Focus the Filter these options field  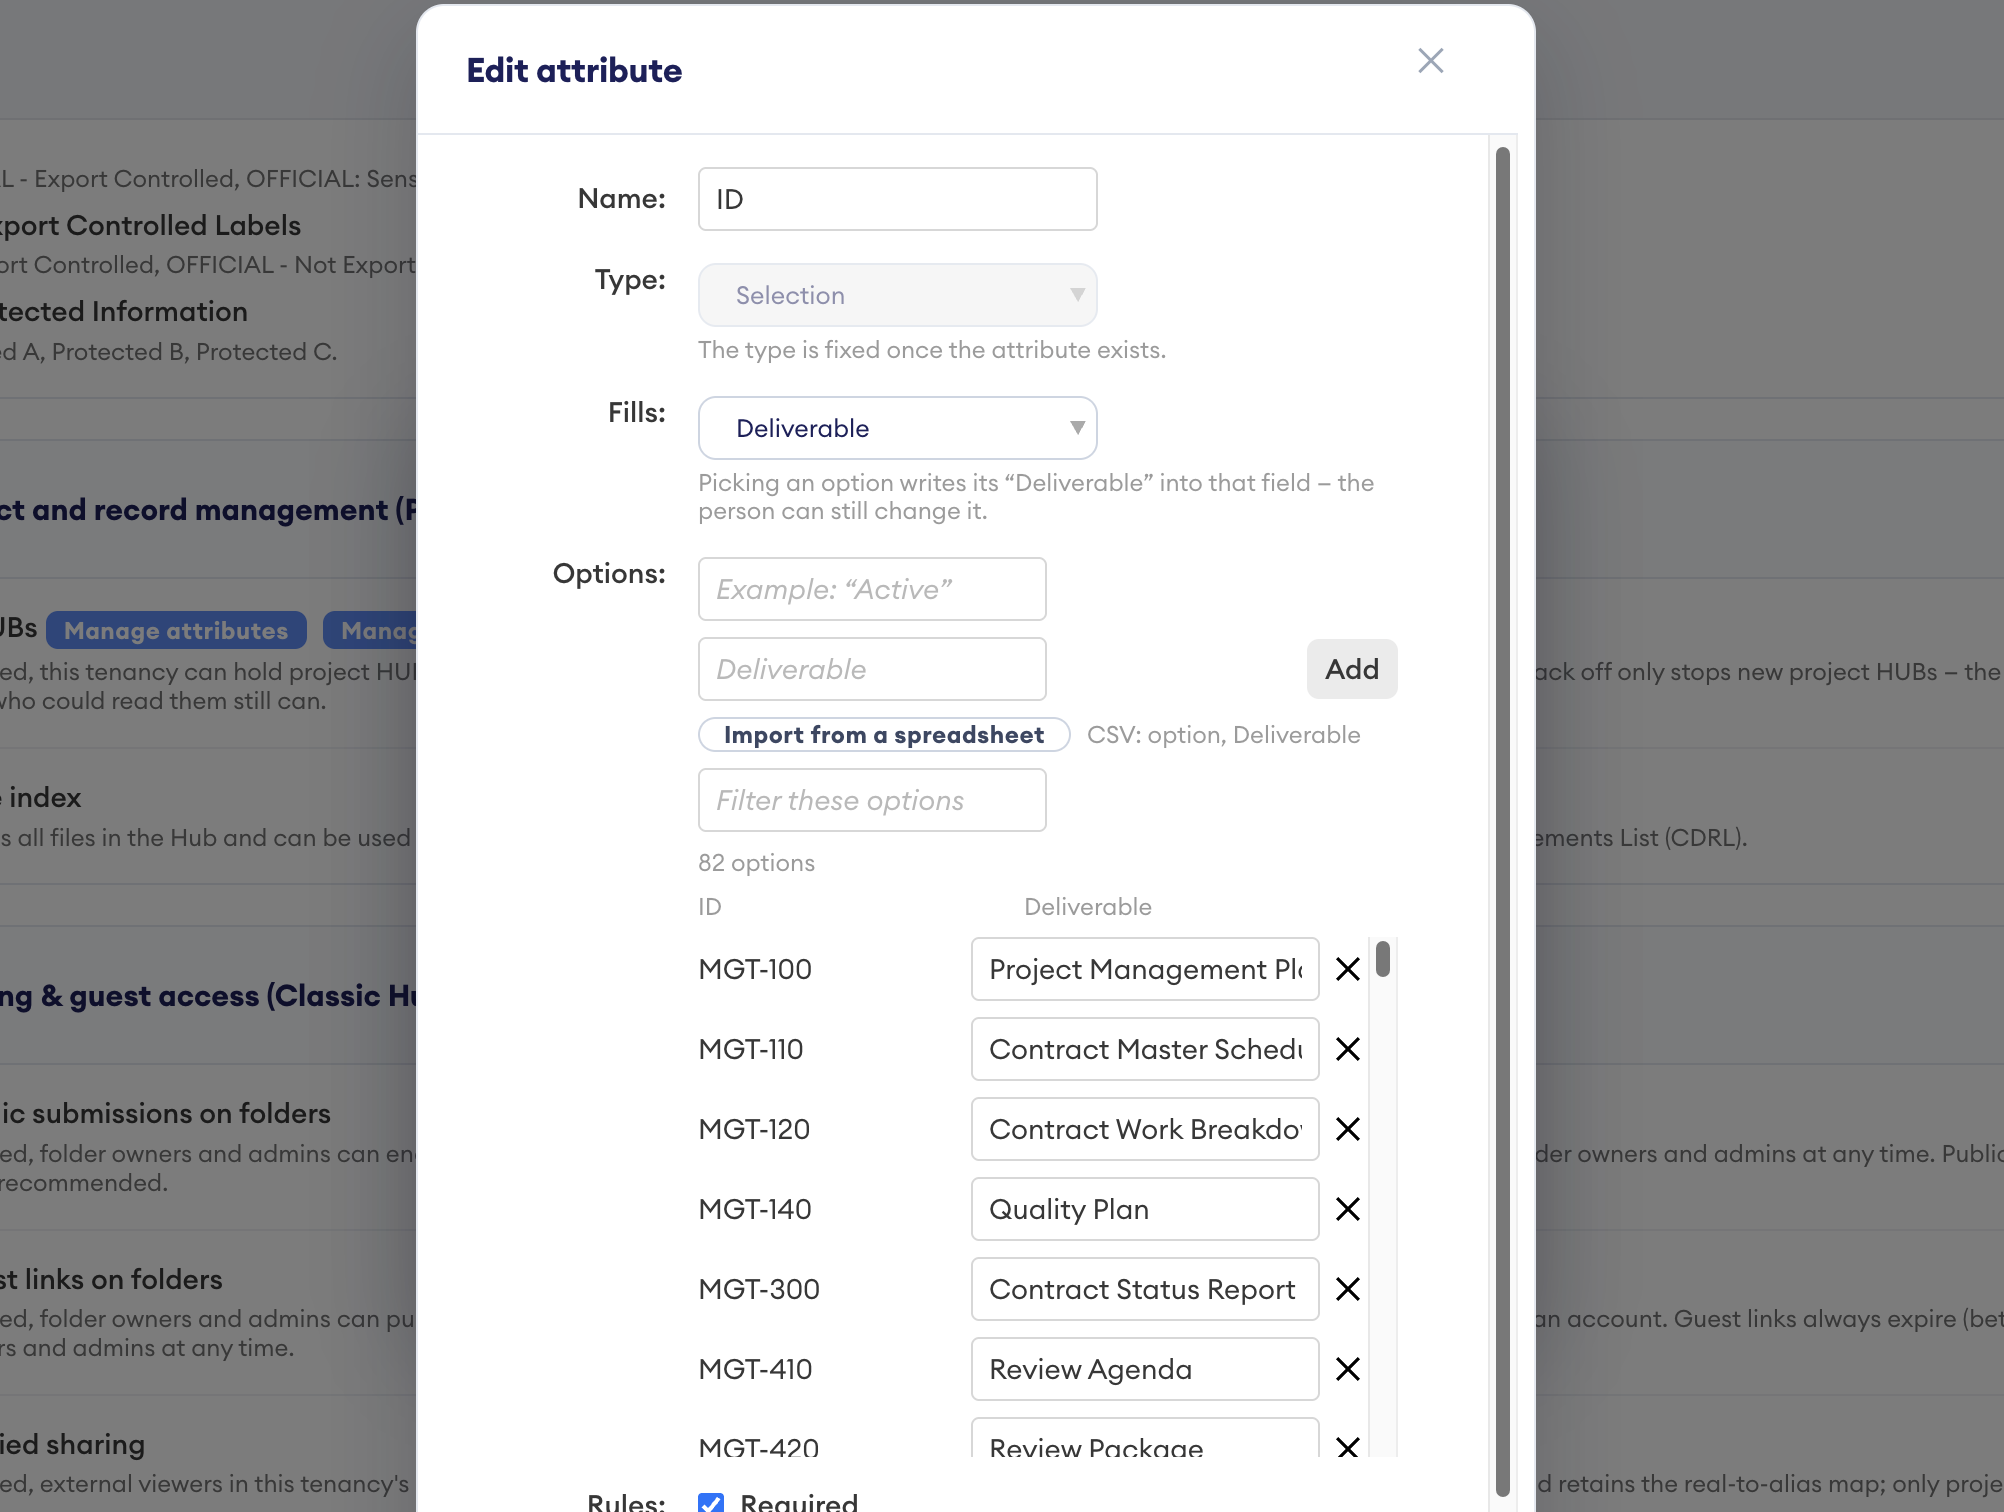pos(872,800)
